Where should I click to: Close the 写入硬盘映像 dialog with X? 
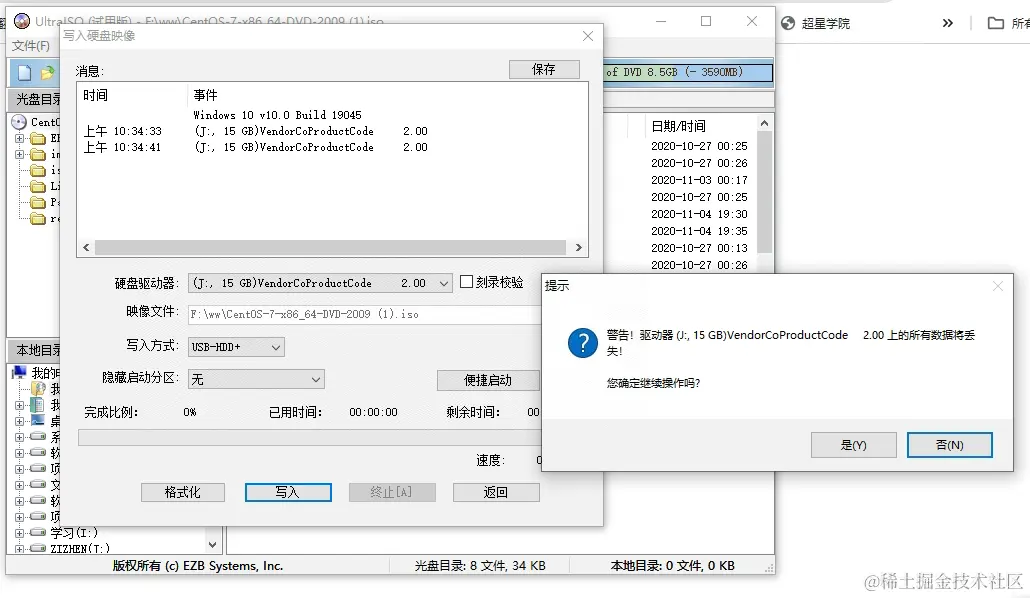click(588, 36)
